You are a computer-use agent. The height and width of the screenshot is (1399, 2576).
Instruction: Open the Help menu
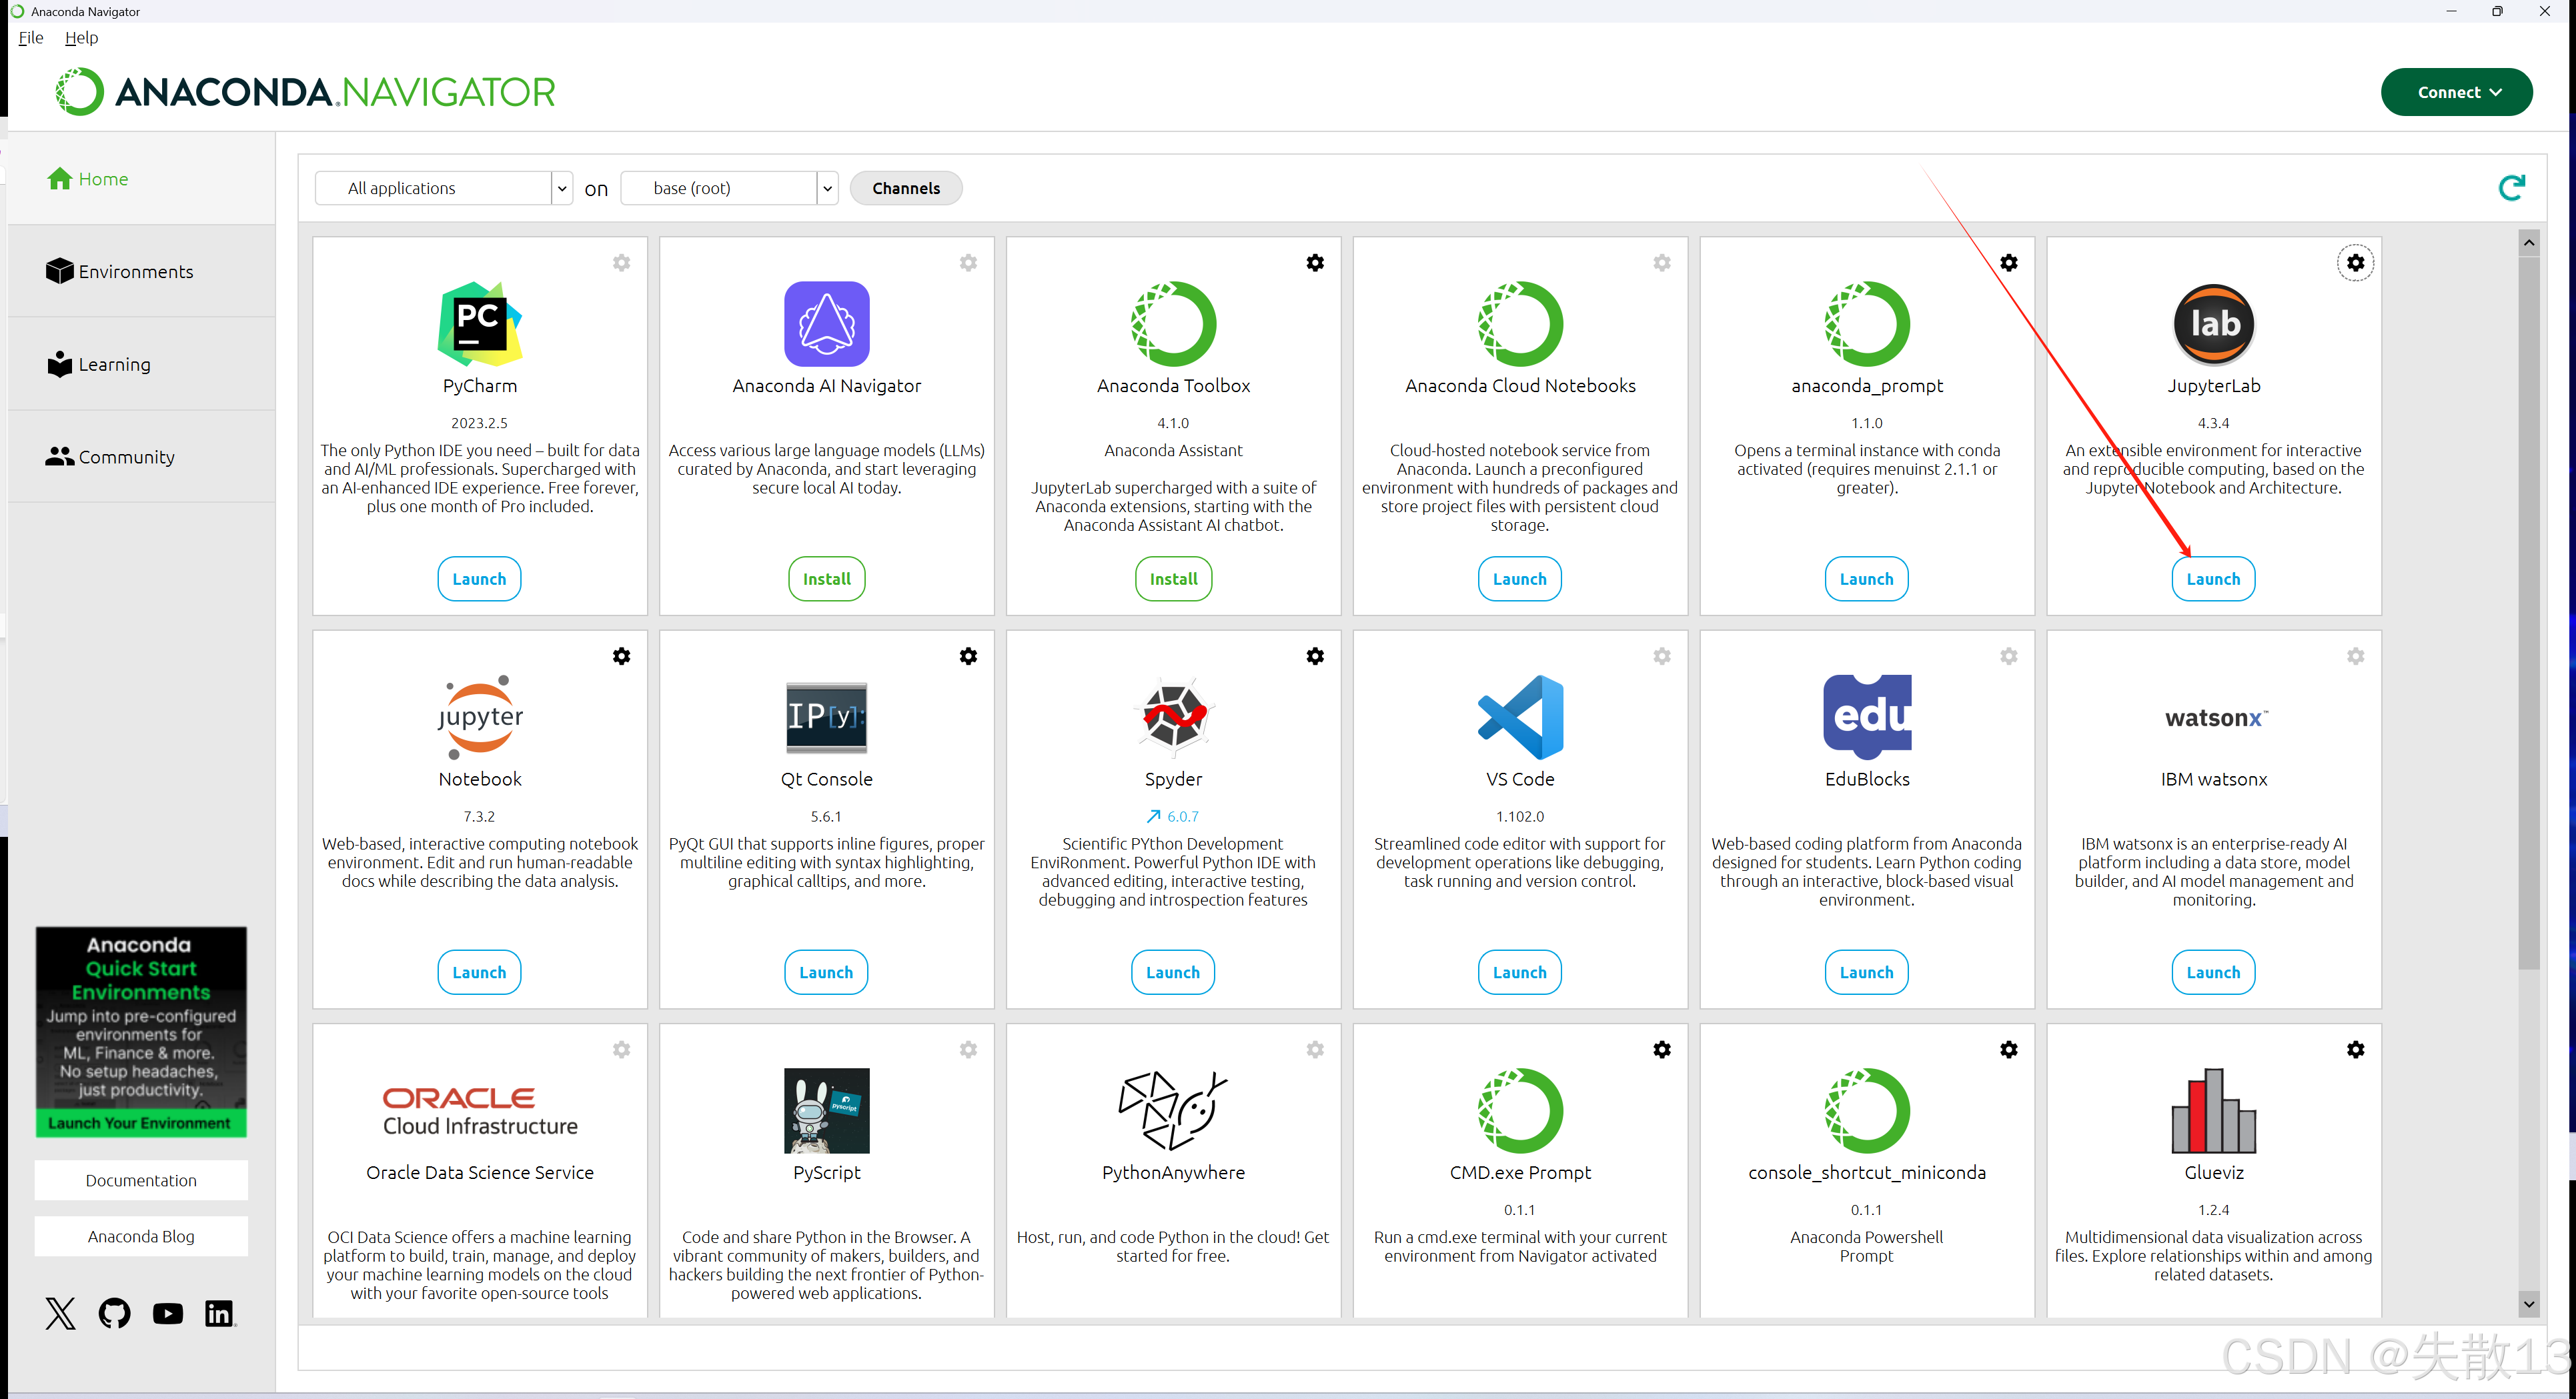(x=81, y=37)
